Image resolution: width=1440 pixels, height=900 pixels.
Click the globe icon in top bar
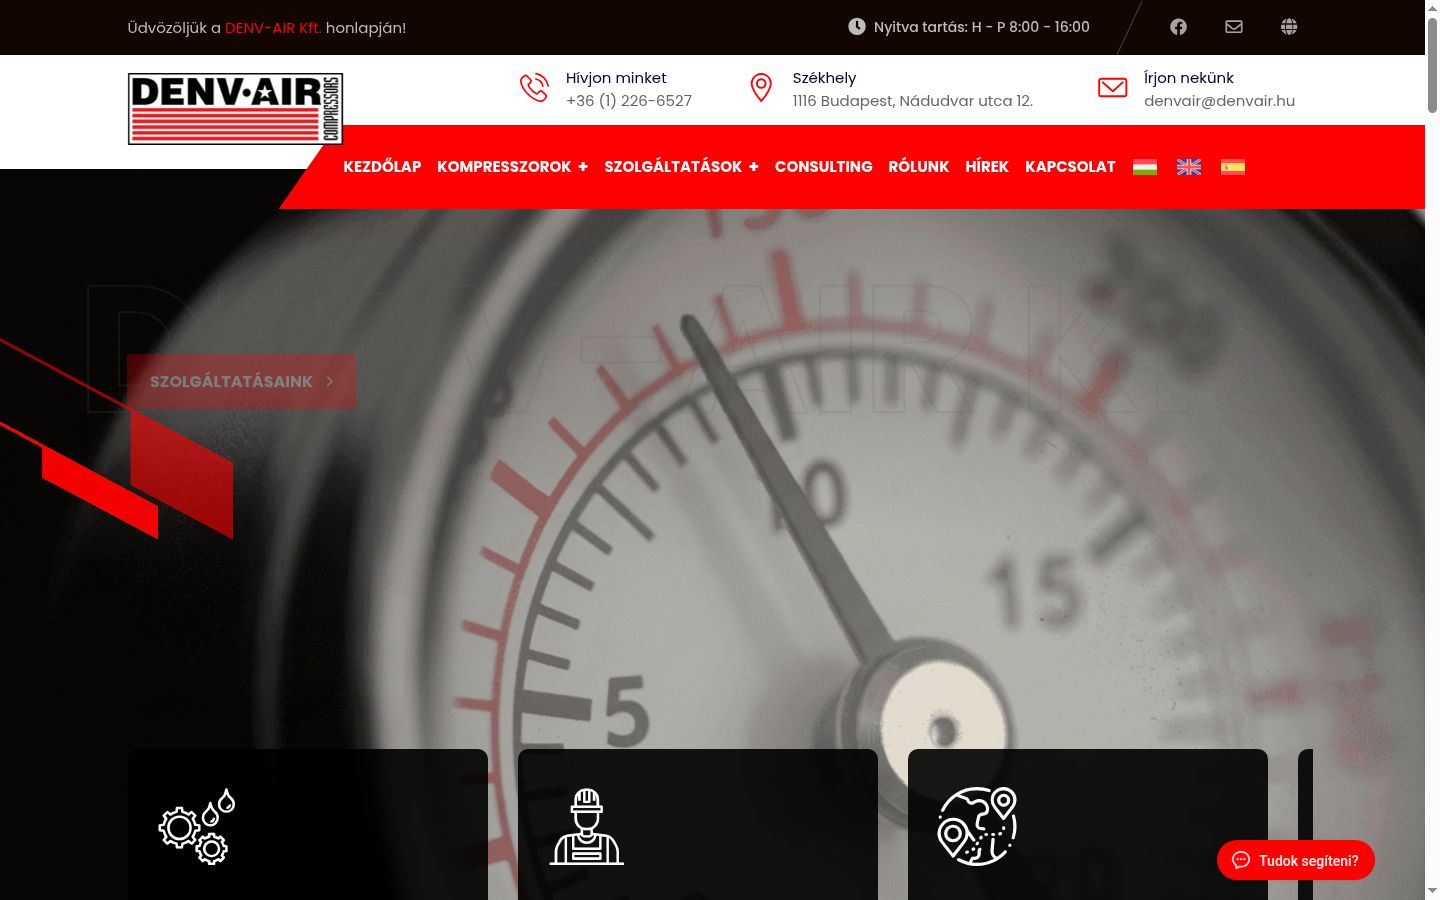pos(1289,27)
